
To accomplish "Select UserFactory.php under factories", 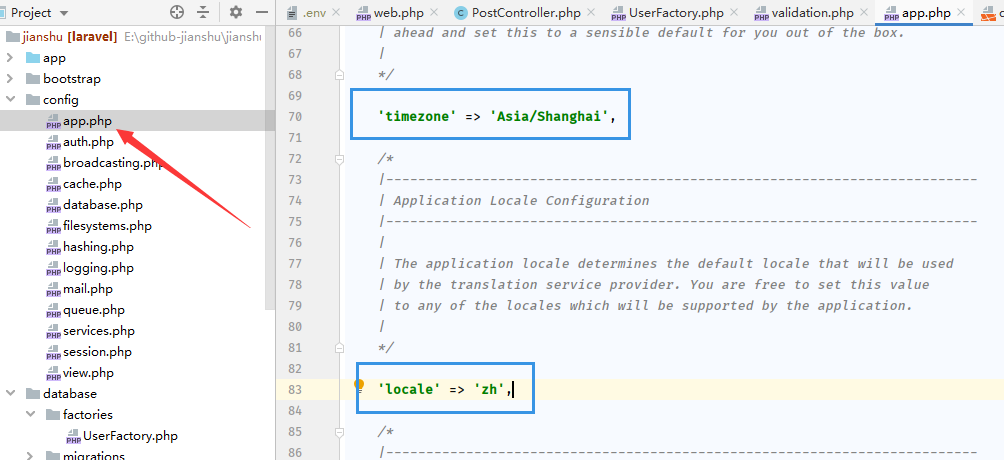I will point(130,436).
